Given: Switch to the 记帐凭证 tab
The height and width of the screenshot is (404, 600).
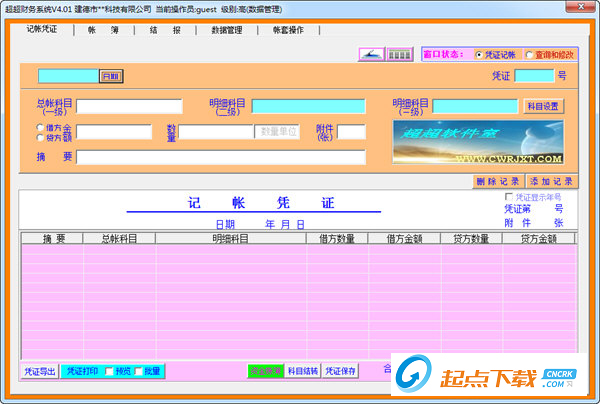Looking at the screenshot, I should point(42,29).
